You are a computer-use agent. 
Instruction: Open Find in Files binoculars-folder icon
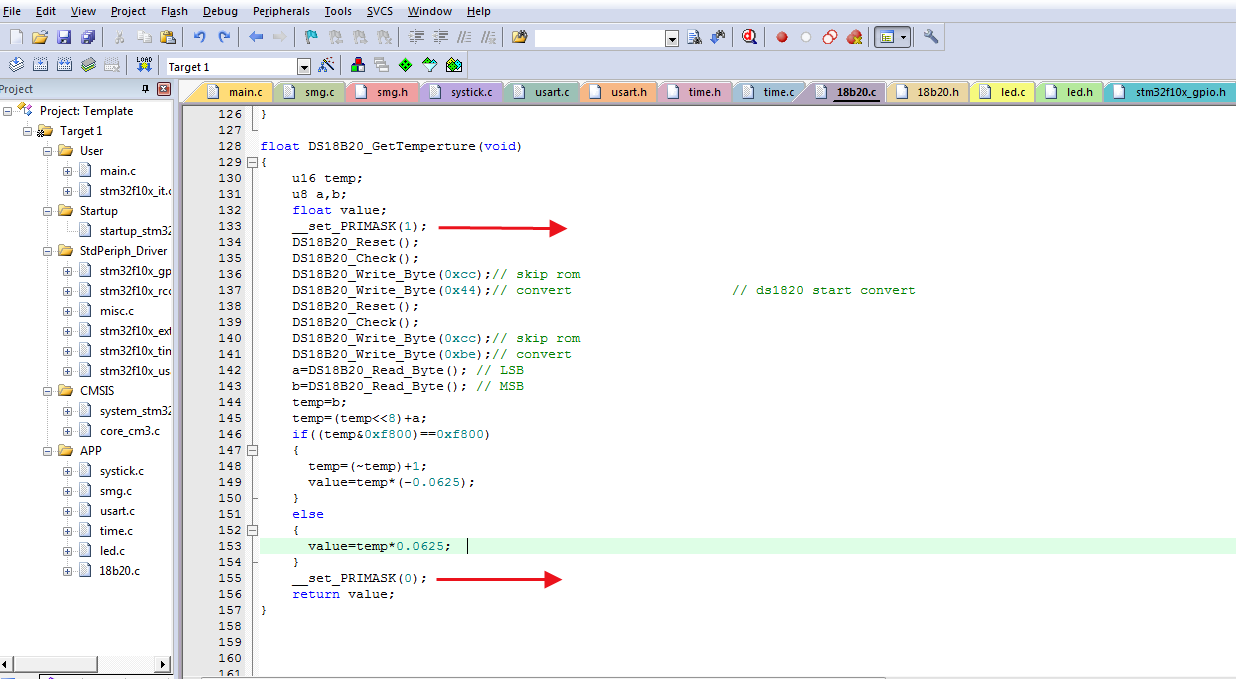point(519,37)
